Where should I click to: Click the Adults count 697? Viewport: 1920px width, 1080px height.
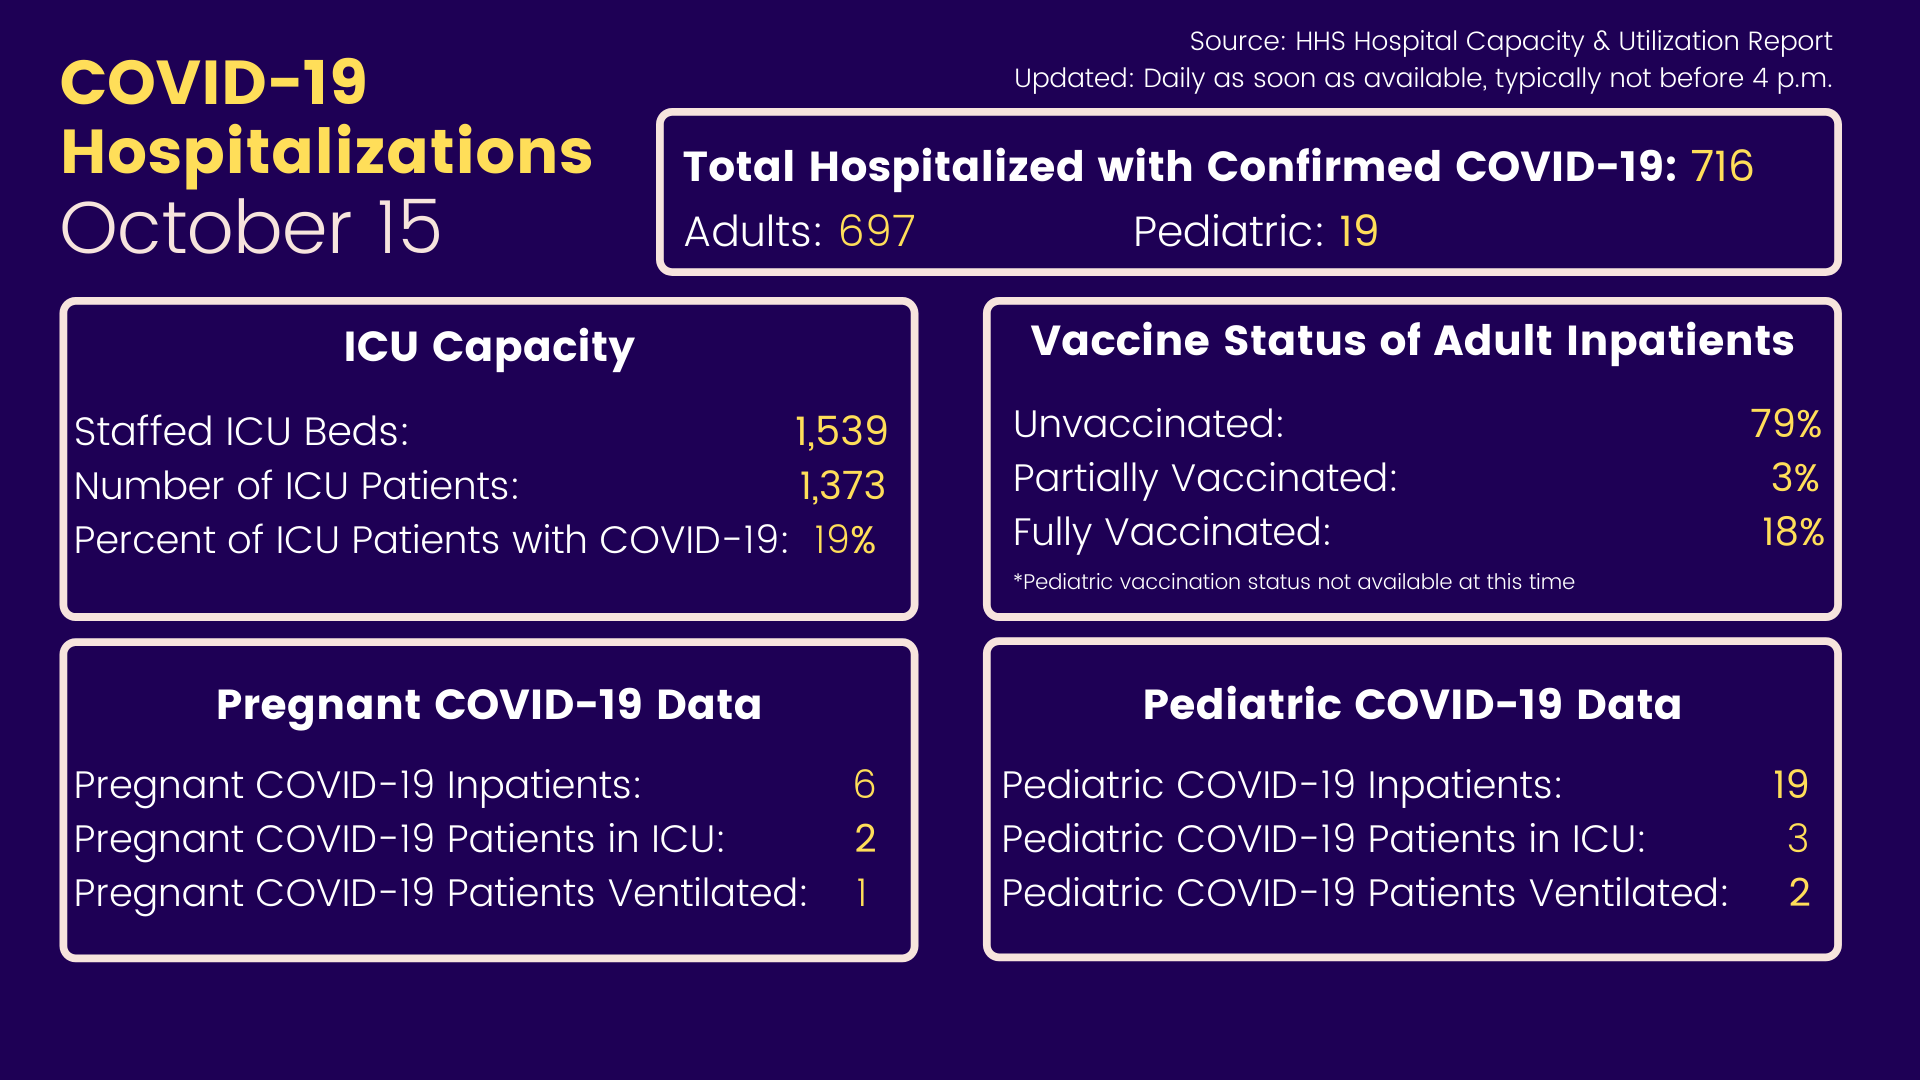pos(876,232)
